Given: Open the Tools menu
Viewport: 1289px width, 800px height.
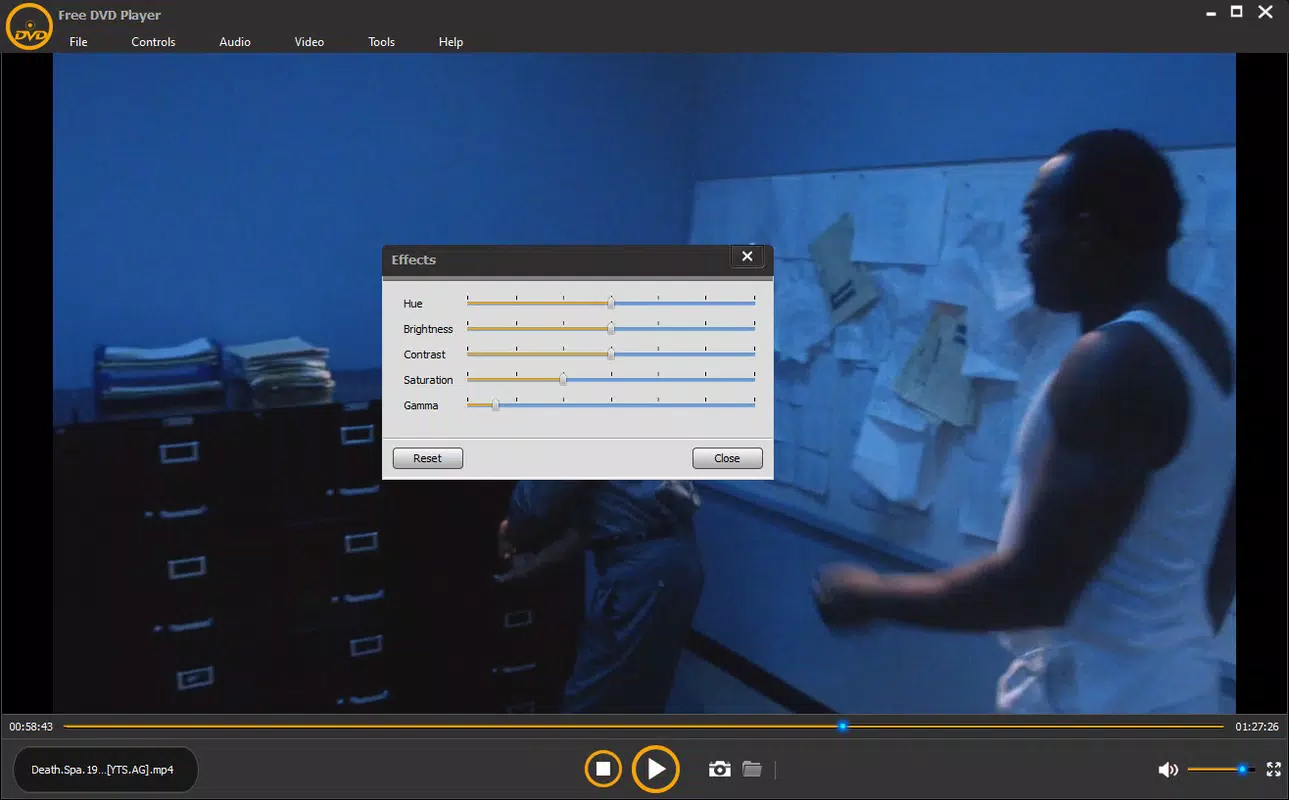Looking at the screenshot, I should coord(381,42).
